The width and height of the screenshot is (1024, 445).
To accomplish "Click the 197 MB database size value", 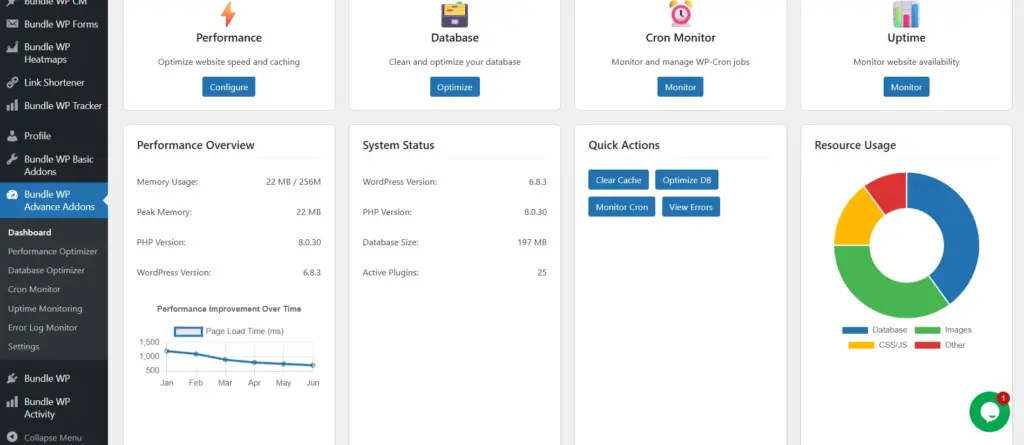I will coord(532,242).
